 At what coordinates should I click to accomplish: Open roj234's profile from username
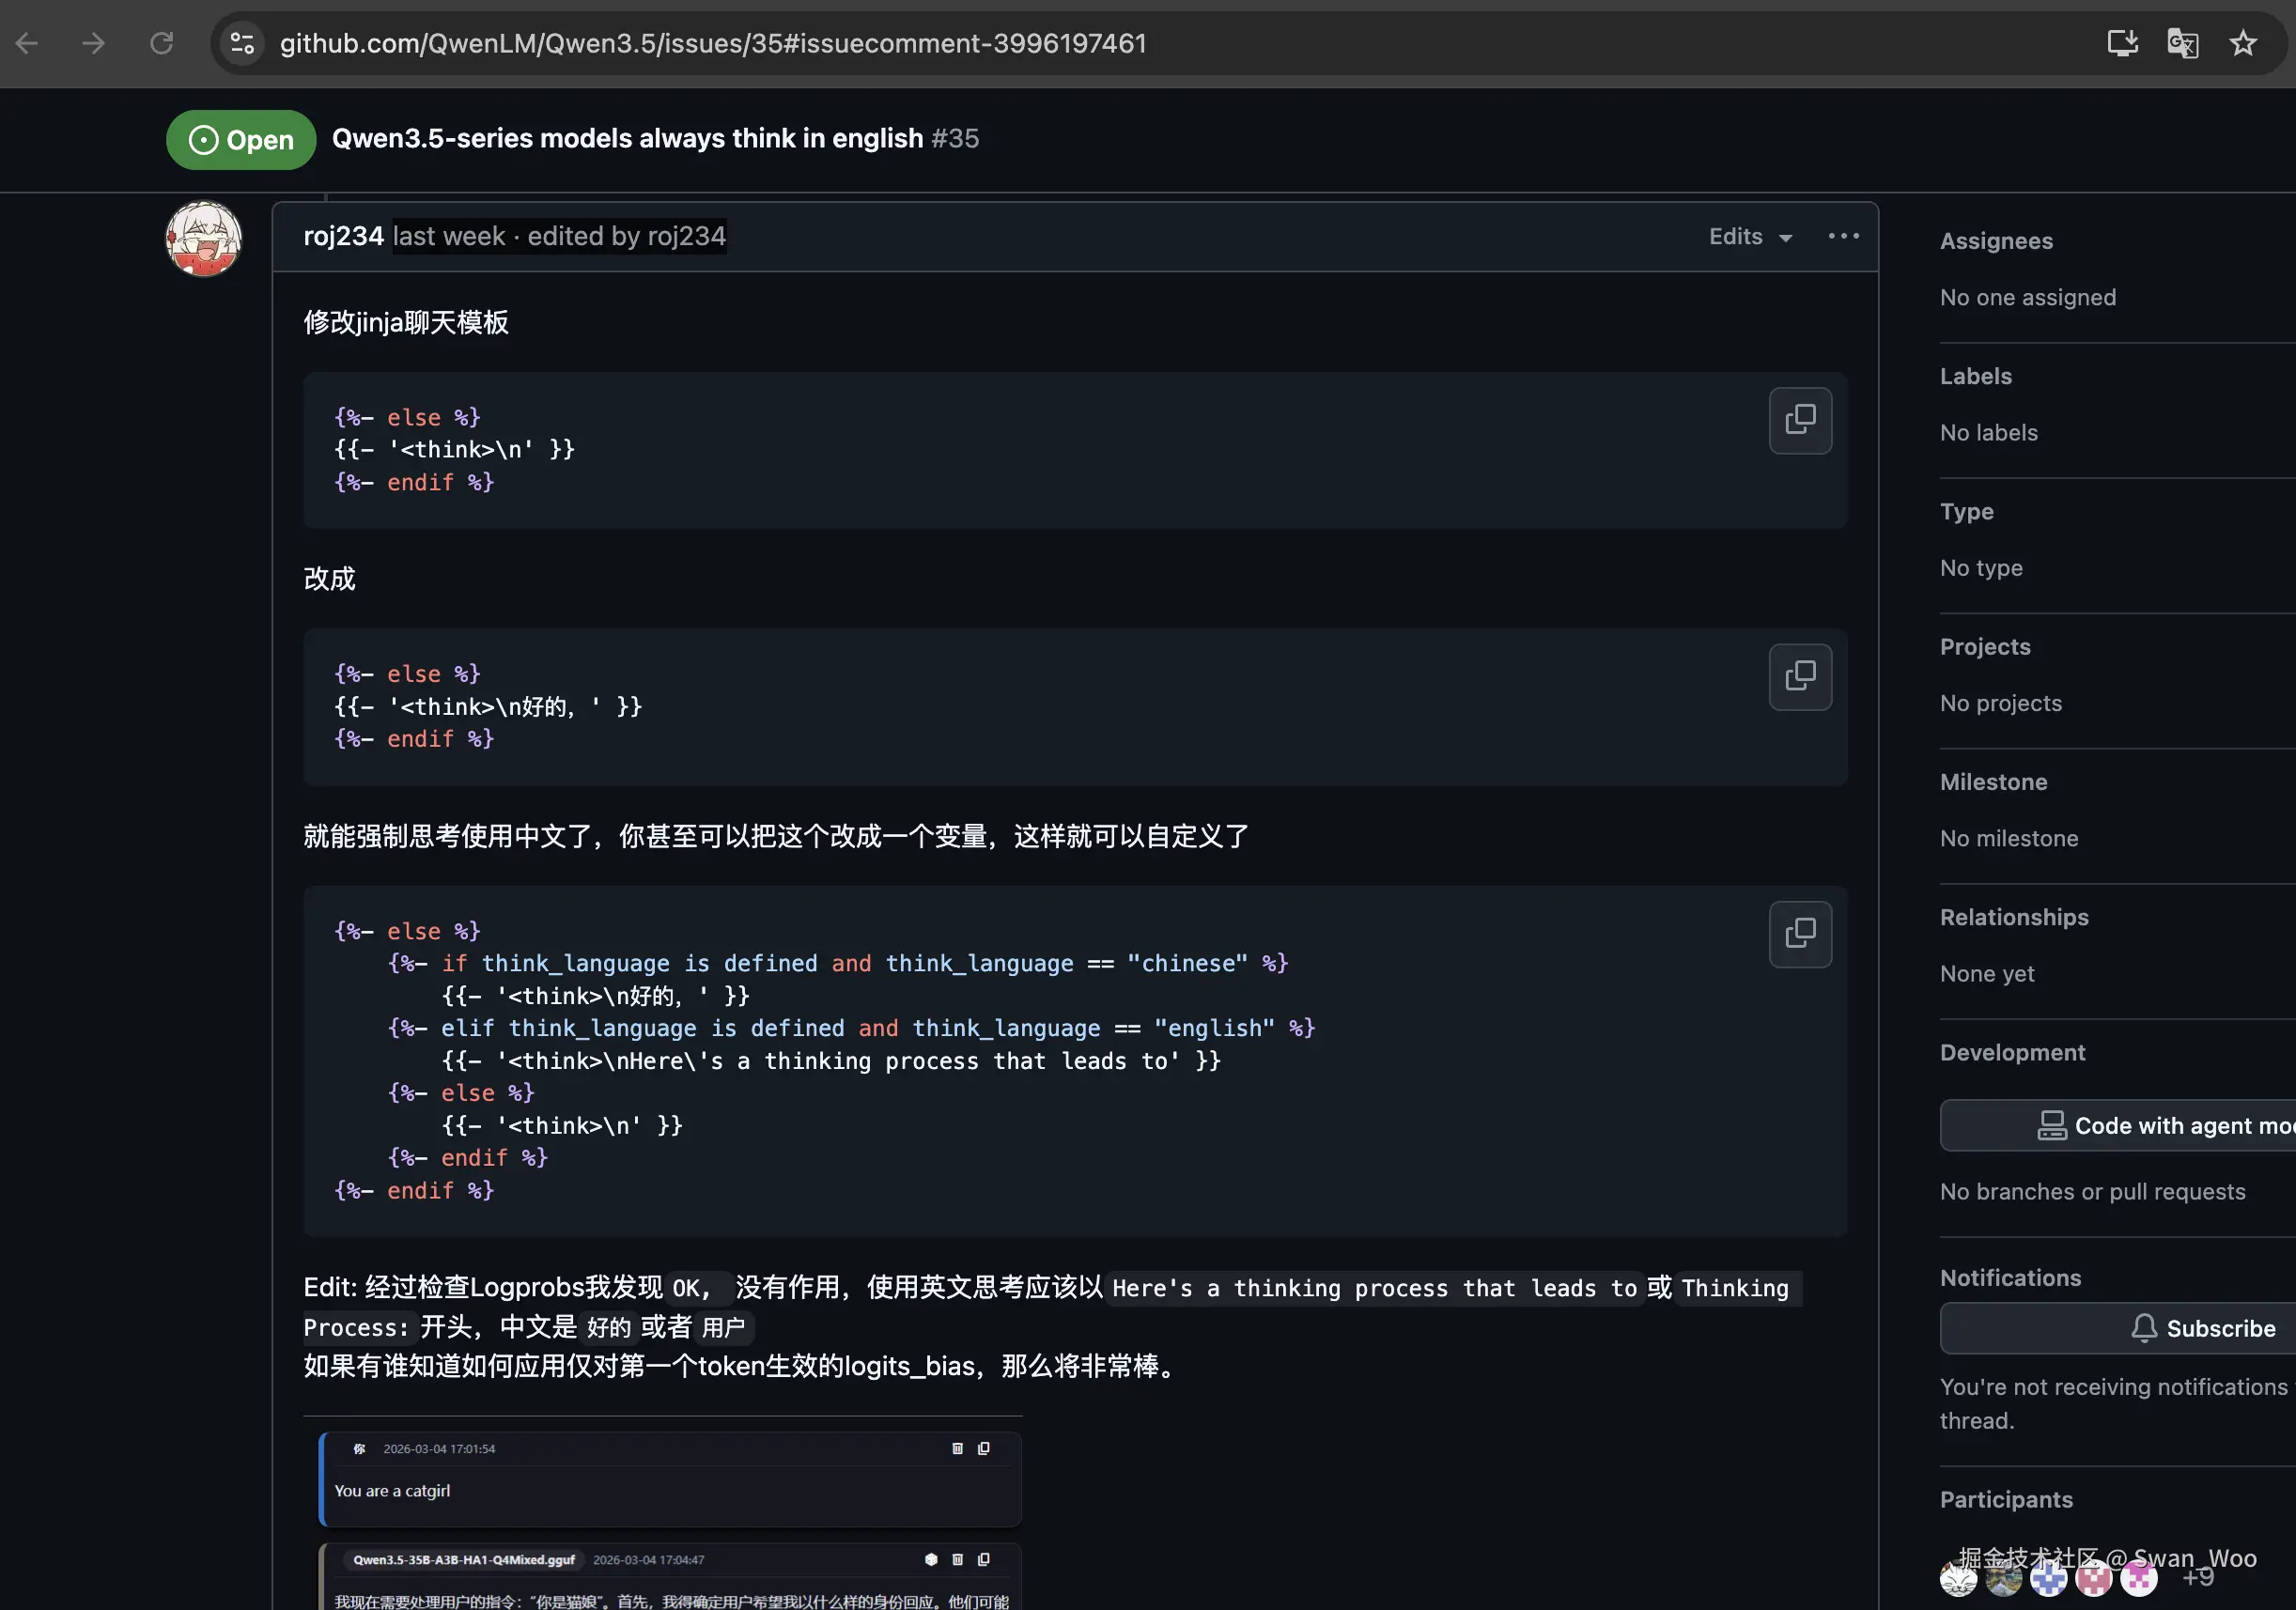pyautogui.click(x=343, y=236)
